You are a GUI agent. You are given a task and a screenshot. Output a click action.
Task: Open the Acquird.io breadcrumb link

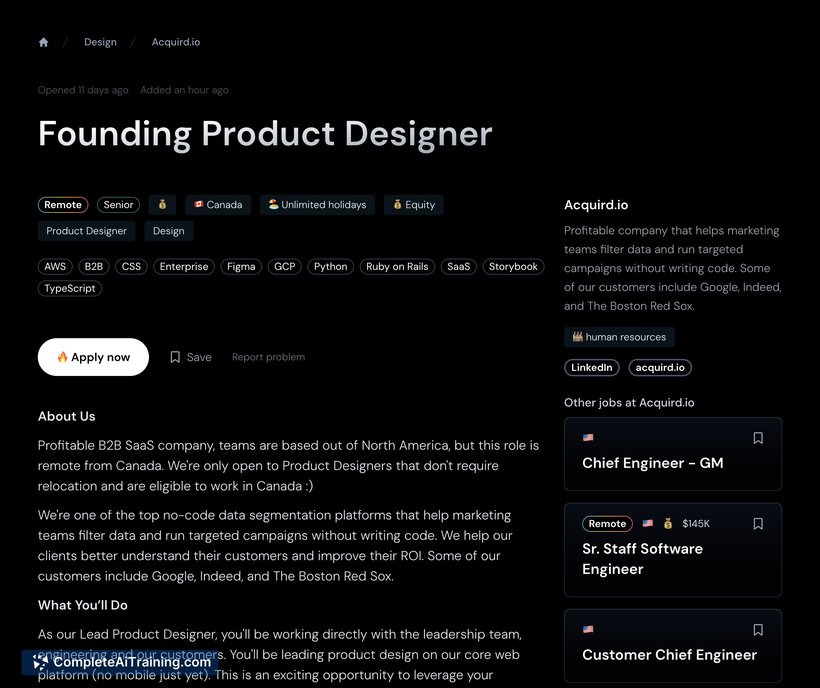click(x=176, y=42)
